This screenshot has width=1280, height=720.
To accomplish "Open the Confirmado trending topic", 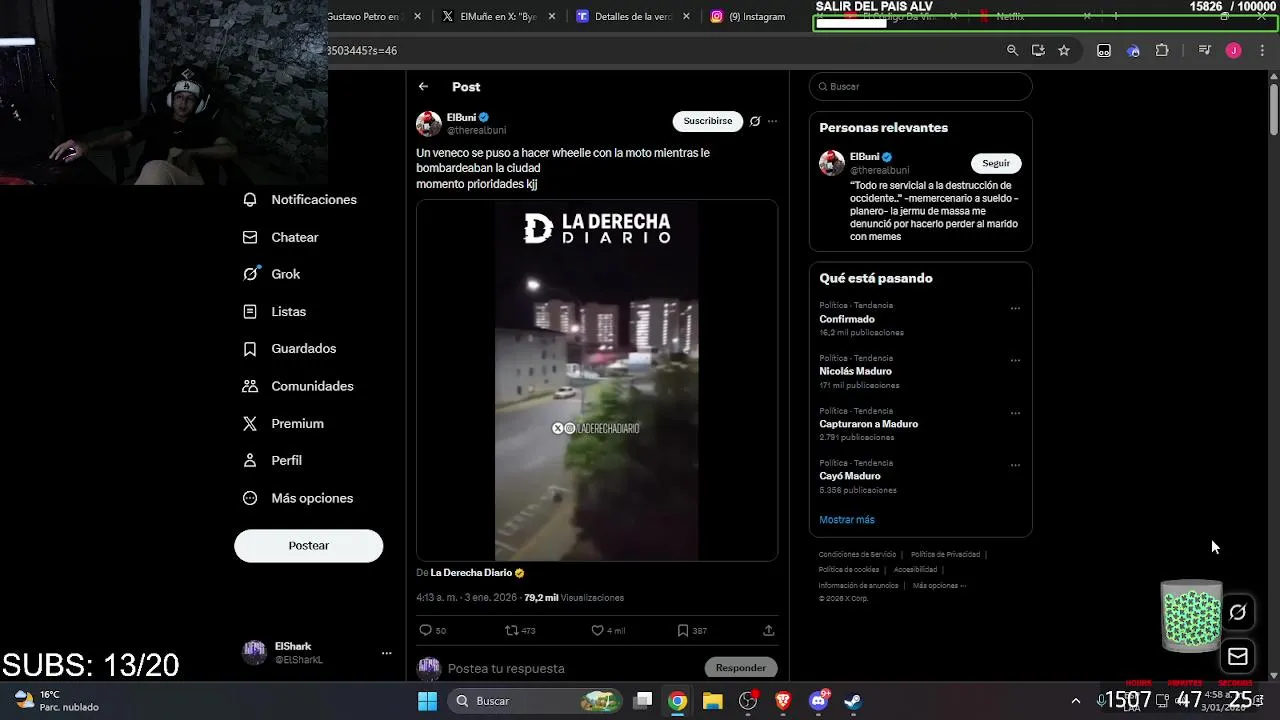I will coord(847,319).
